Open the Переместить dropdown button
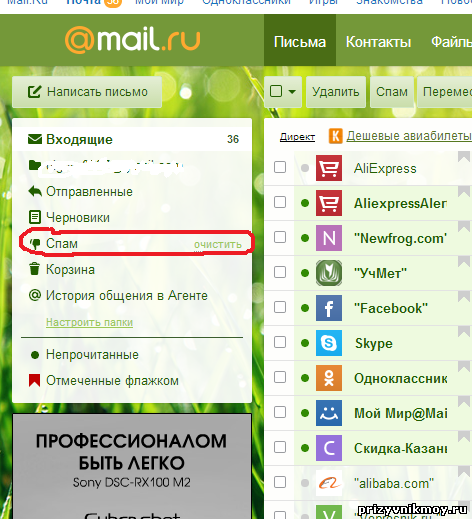 pos(445,92)
